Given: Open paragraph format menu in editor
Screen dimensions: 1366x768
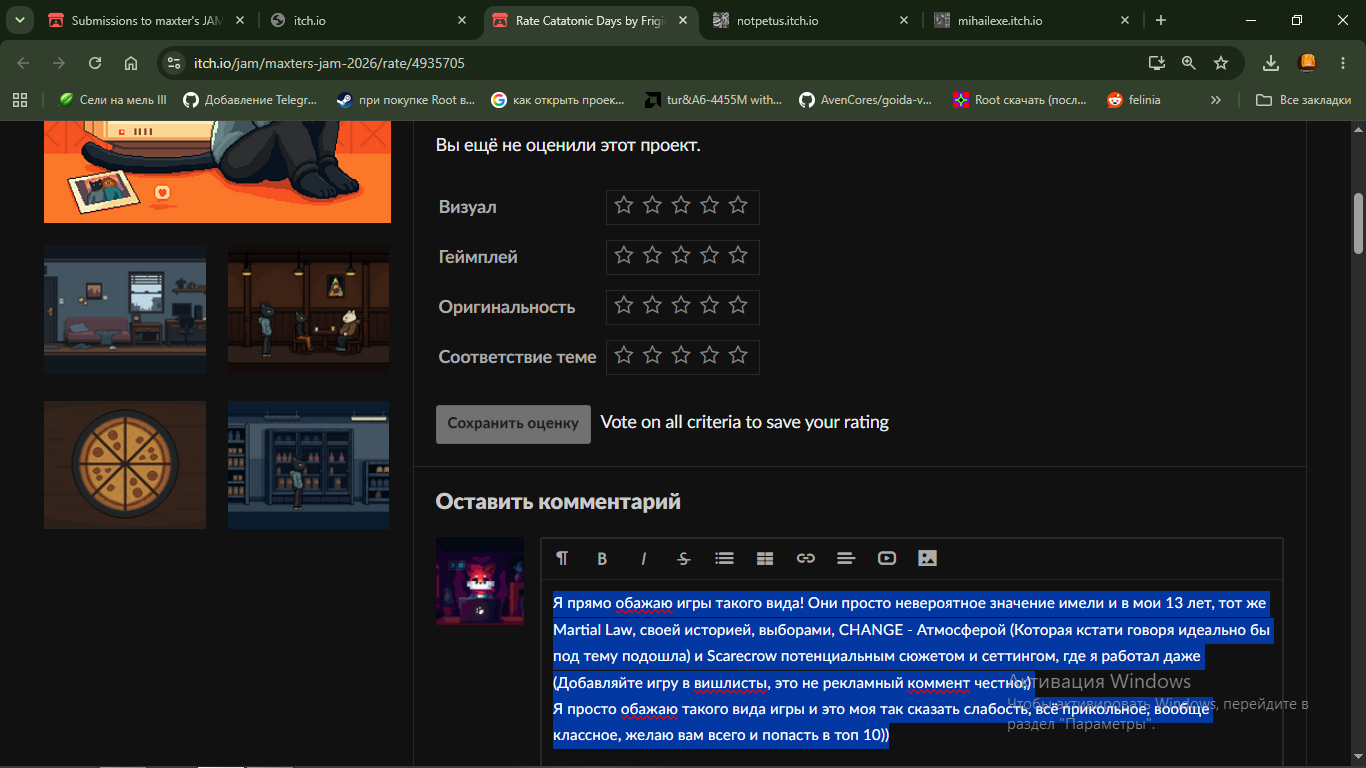Looking at the screenshot, I should [562, 559].
